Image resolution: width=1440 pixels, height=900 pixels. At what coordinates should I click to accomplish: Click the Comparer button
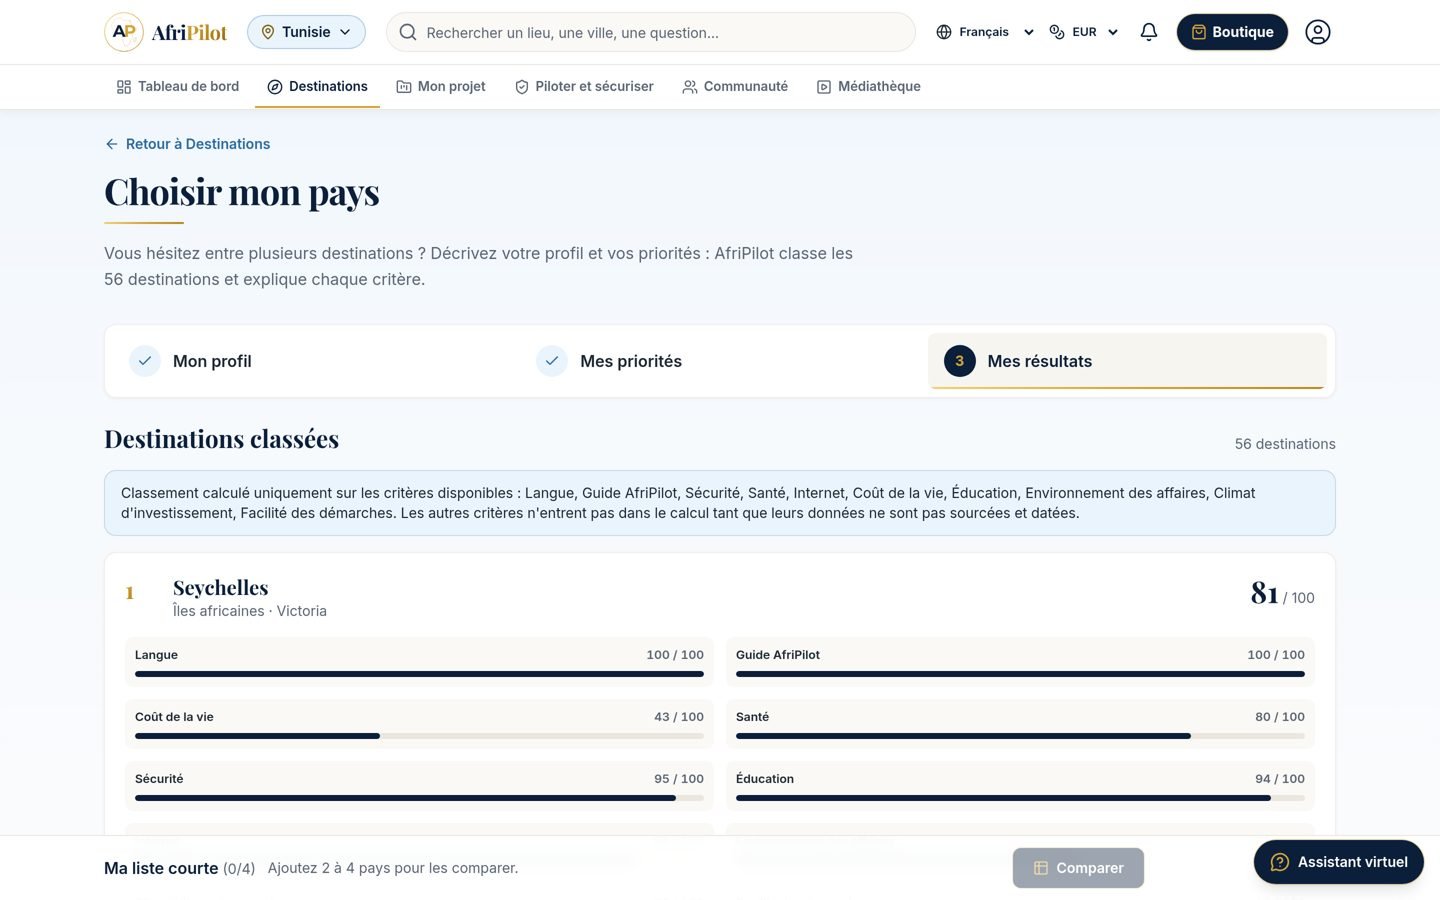1078,868
